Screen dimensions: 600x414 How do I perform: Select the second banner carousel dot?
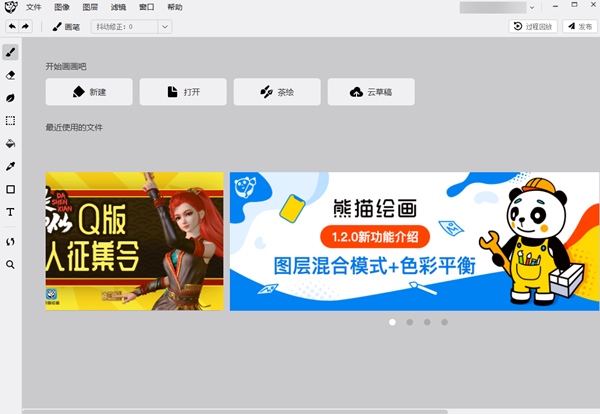pos(409,322)
